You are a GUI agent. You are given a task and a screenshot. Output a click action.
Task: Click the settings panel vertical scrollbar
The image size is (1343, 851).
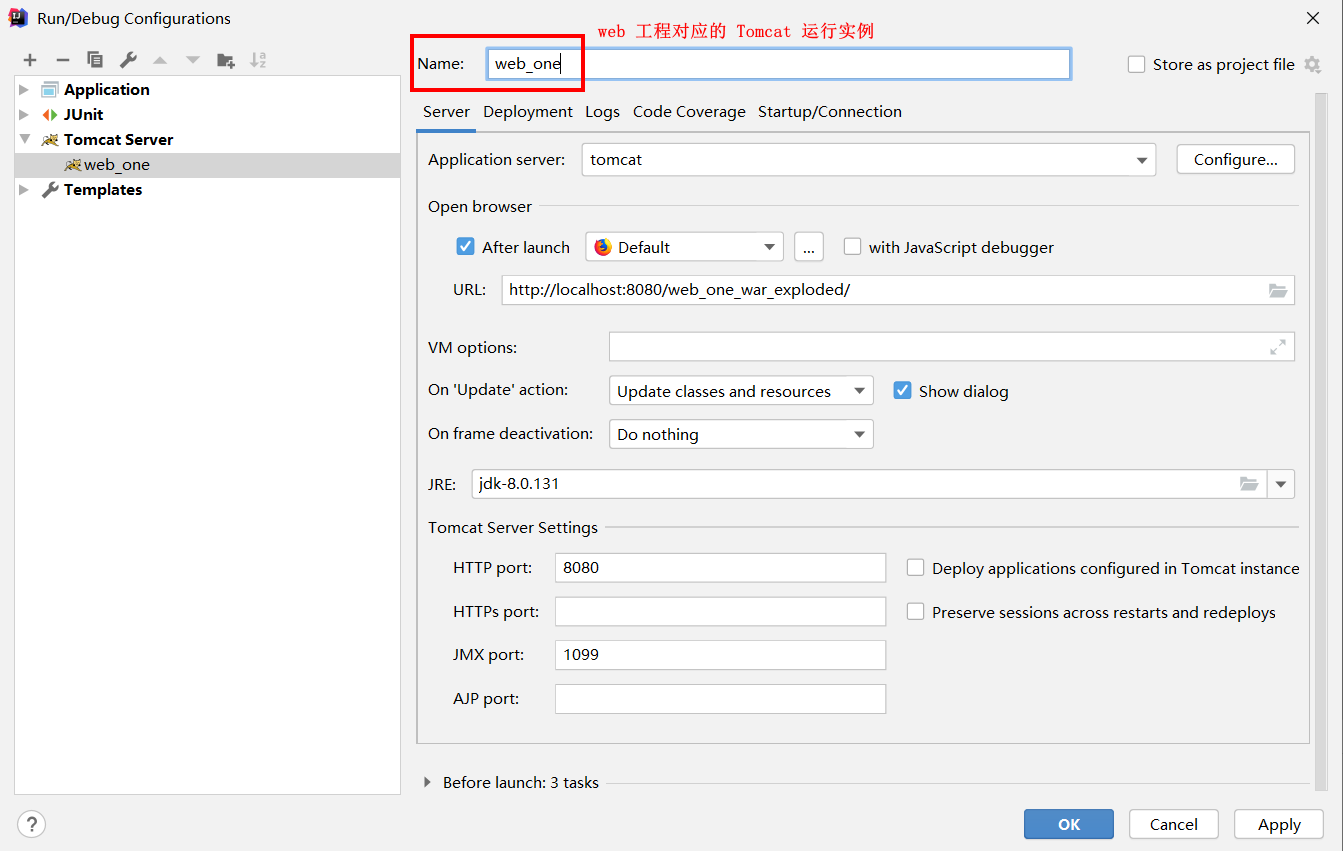(x=1321, y=440)
